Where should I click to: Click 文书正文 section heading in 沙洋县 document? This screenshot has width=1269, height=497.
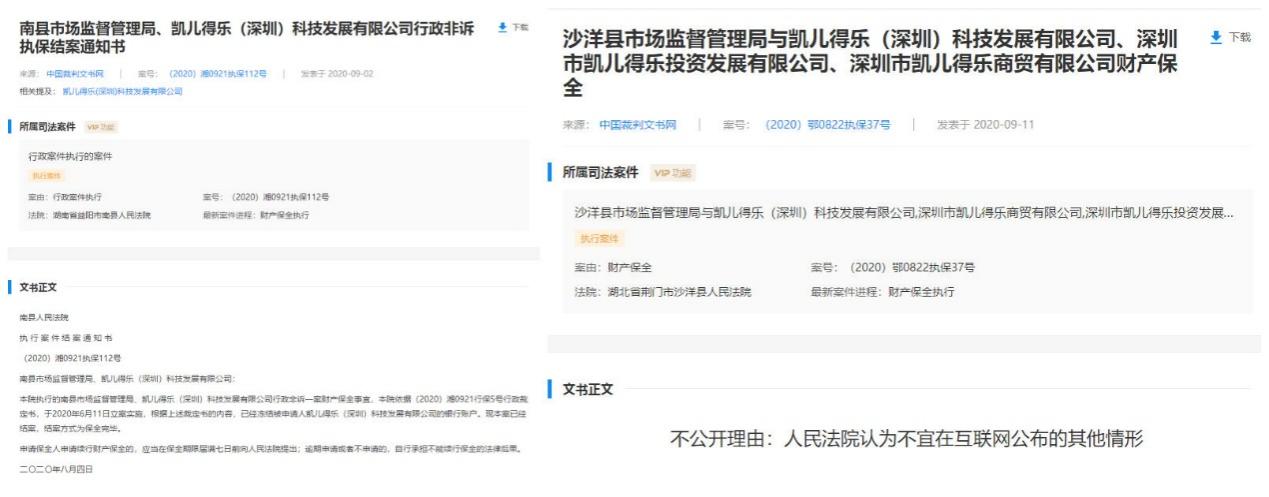[588, 389]
